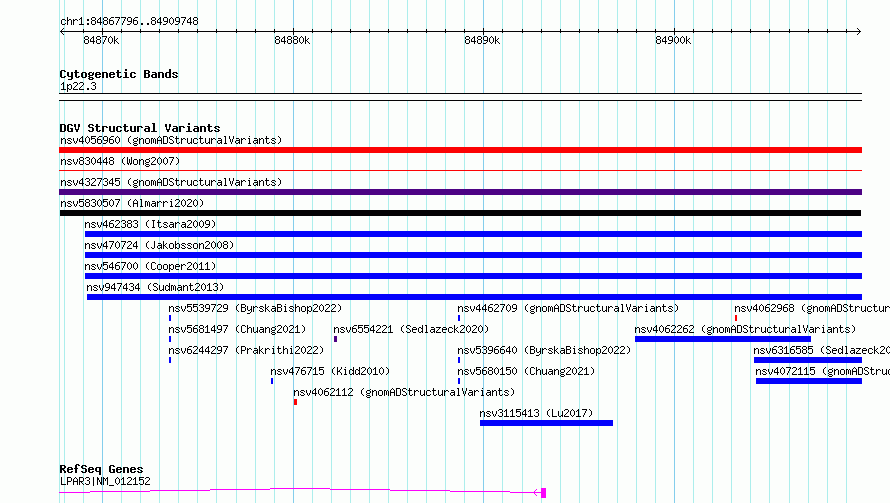Open the nsv947434 (Sudmant2013) label
Screen dimensions: 890x503
(x=155, y=287)
